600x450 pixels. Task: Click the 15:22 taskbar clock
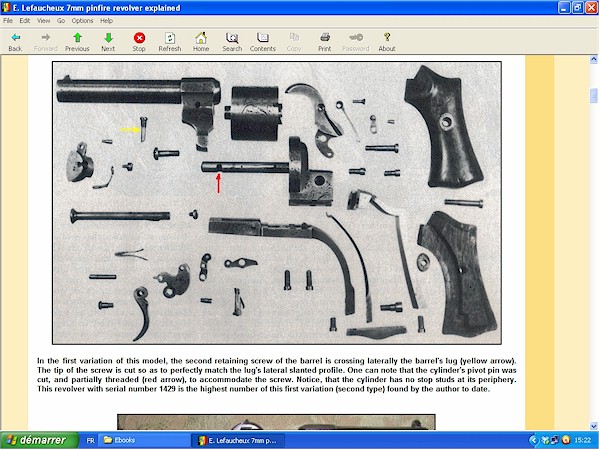tap(583, 440)
